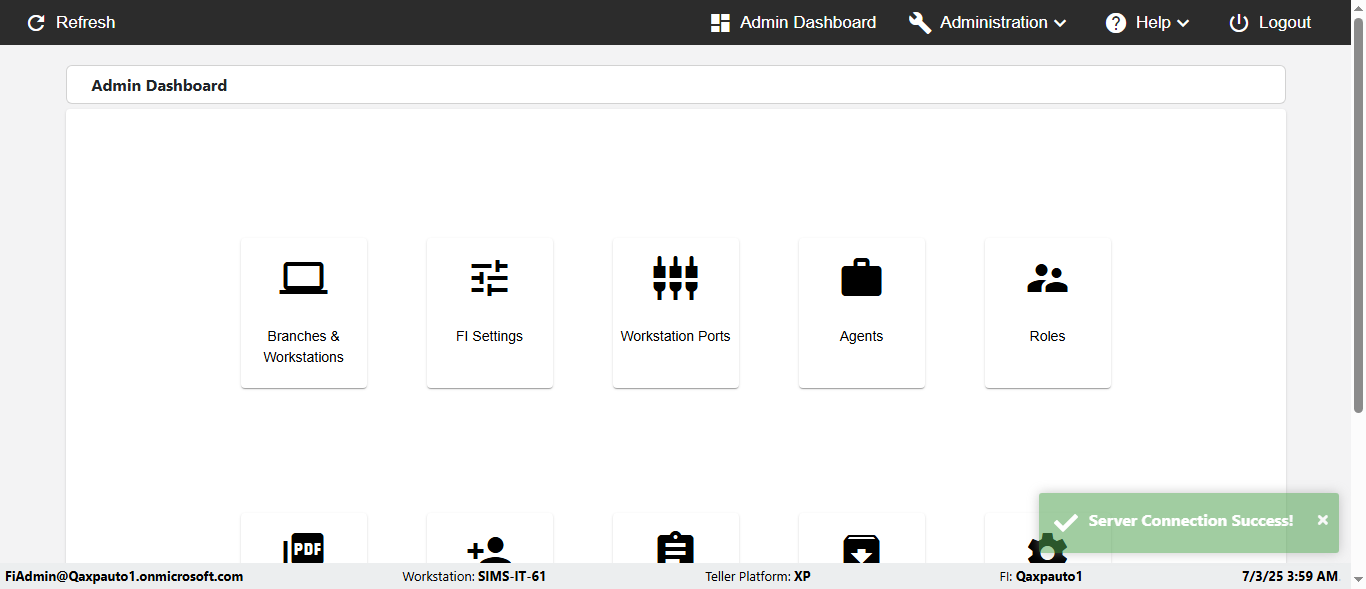Open Admin Dashboard from the top navigation
The height and width of the screenshot is (589, 1366).
tap(793, 22)
